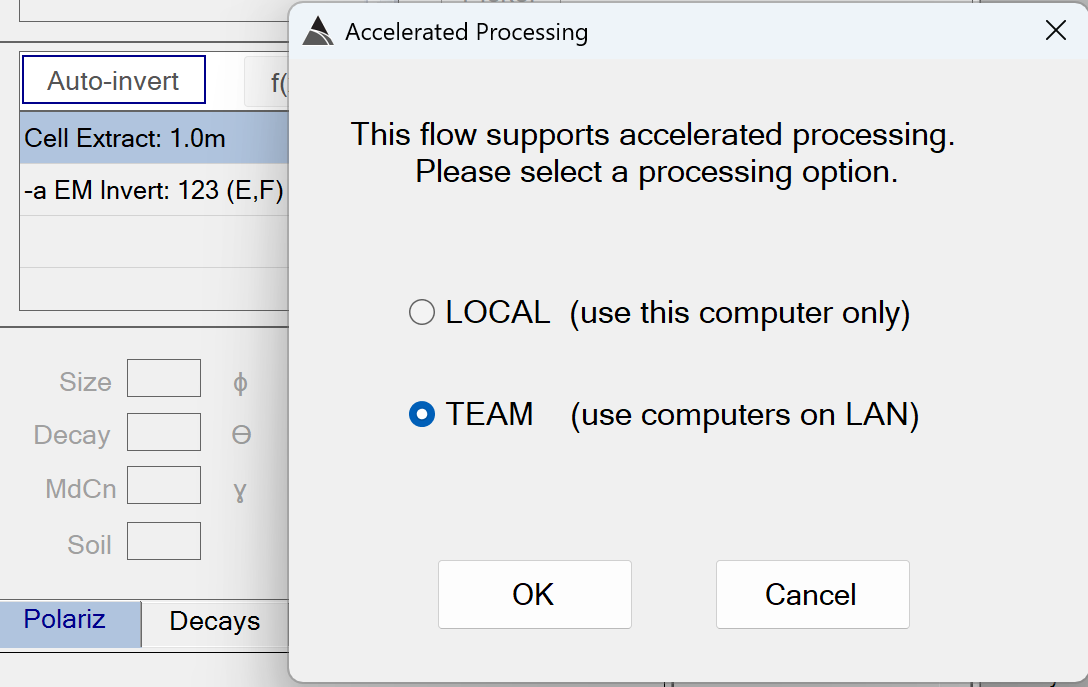Switch to the Polariz tab

point(65,620)
